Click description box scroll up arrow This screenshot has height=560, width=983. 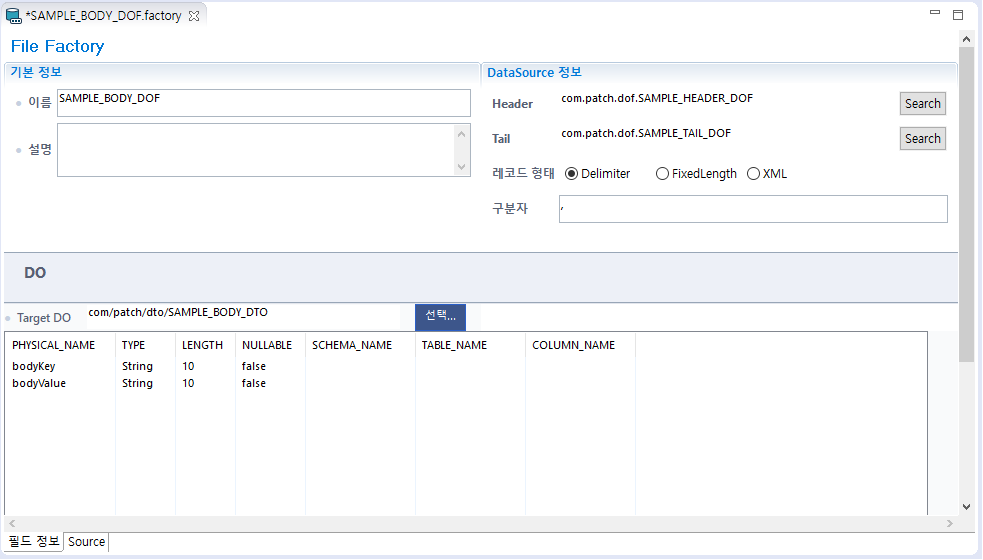click(461, 134)
